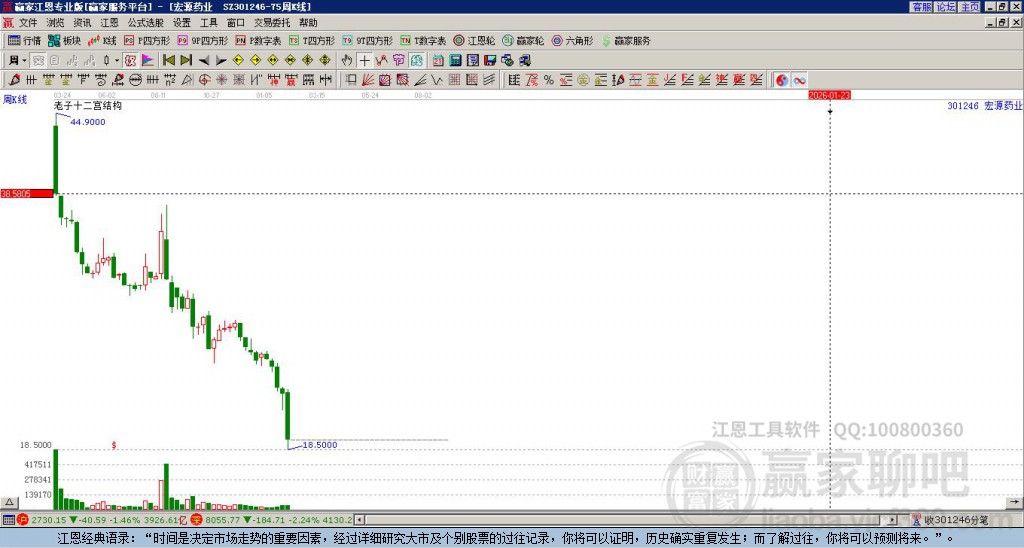Click the up-triangle button at the volume panel's left

(x=9, y=502)
